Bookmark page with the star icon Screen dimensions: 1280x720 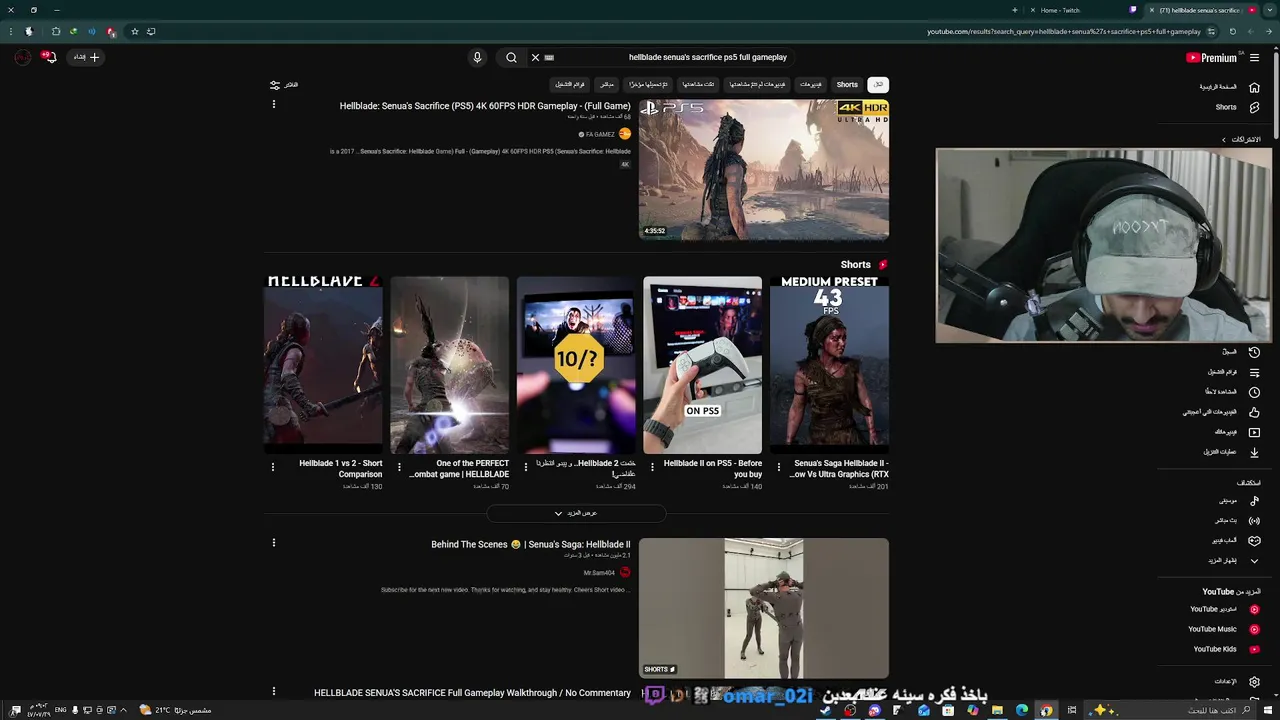tap(135, 32)
